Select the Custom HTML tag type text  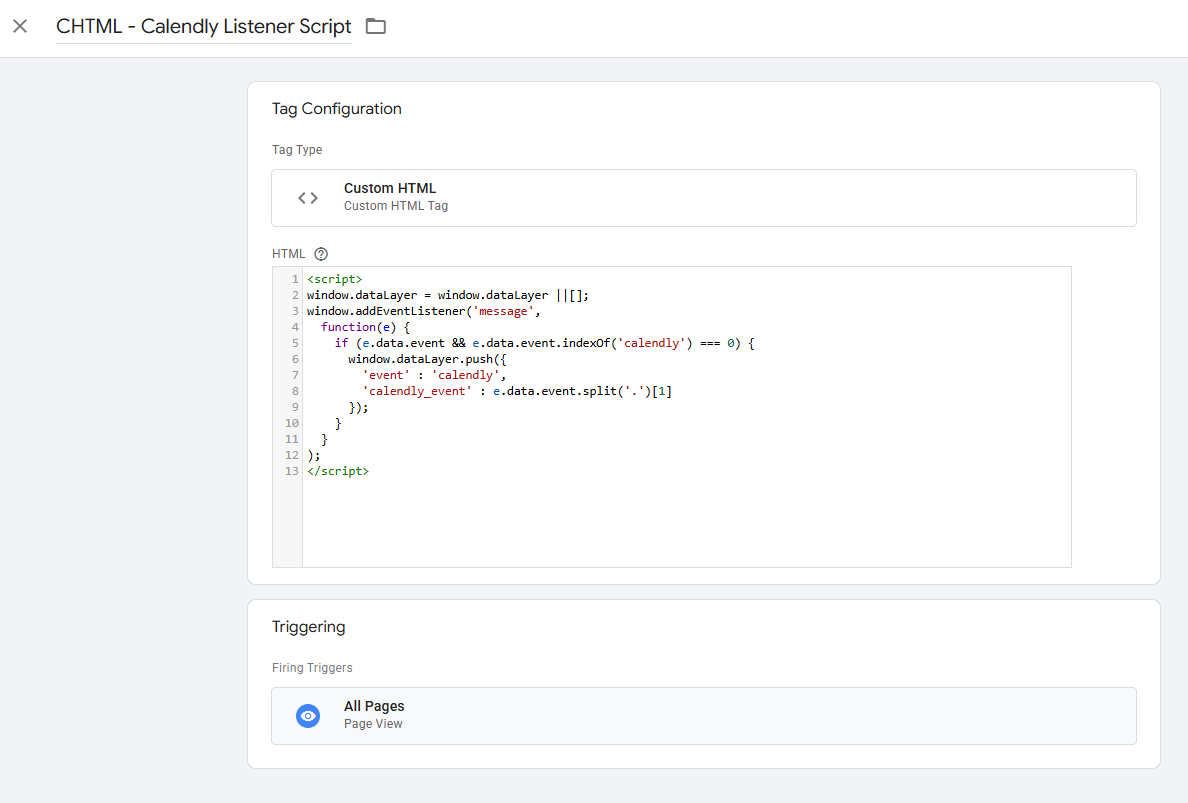[390, 188]
